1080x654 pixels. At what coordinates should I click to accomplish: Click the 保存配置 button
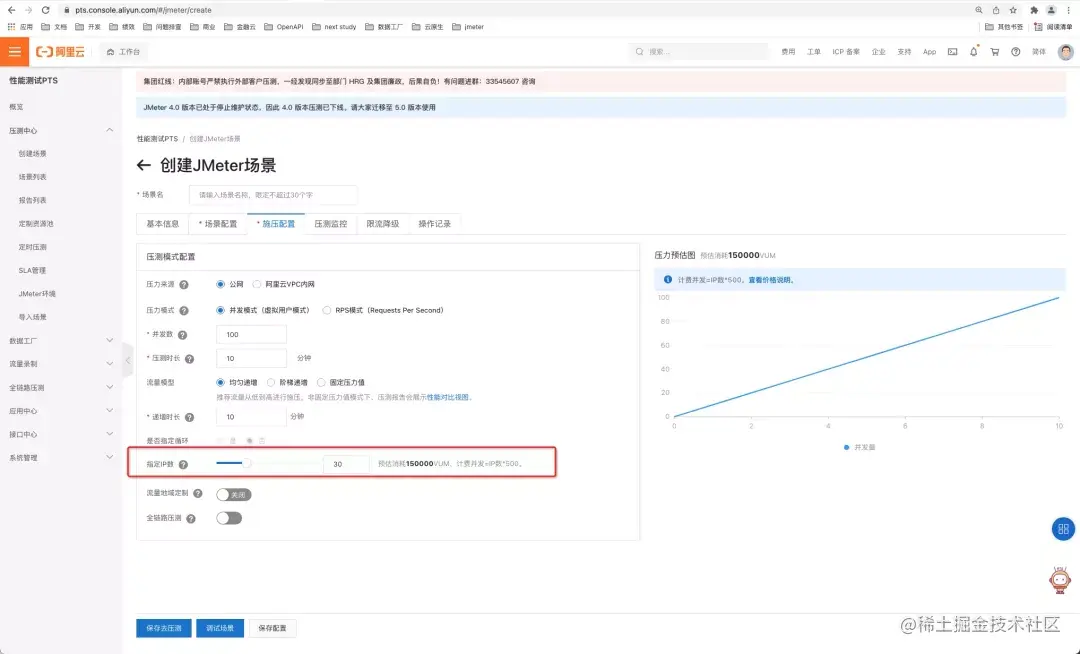[272, 628]
